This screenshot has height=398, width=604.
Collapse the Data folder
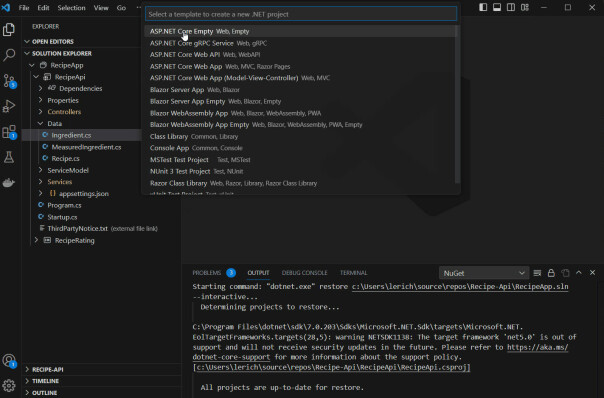[x=40, y=124]
